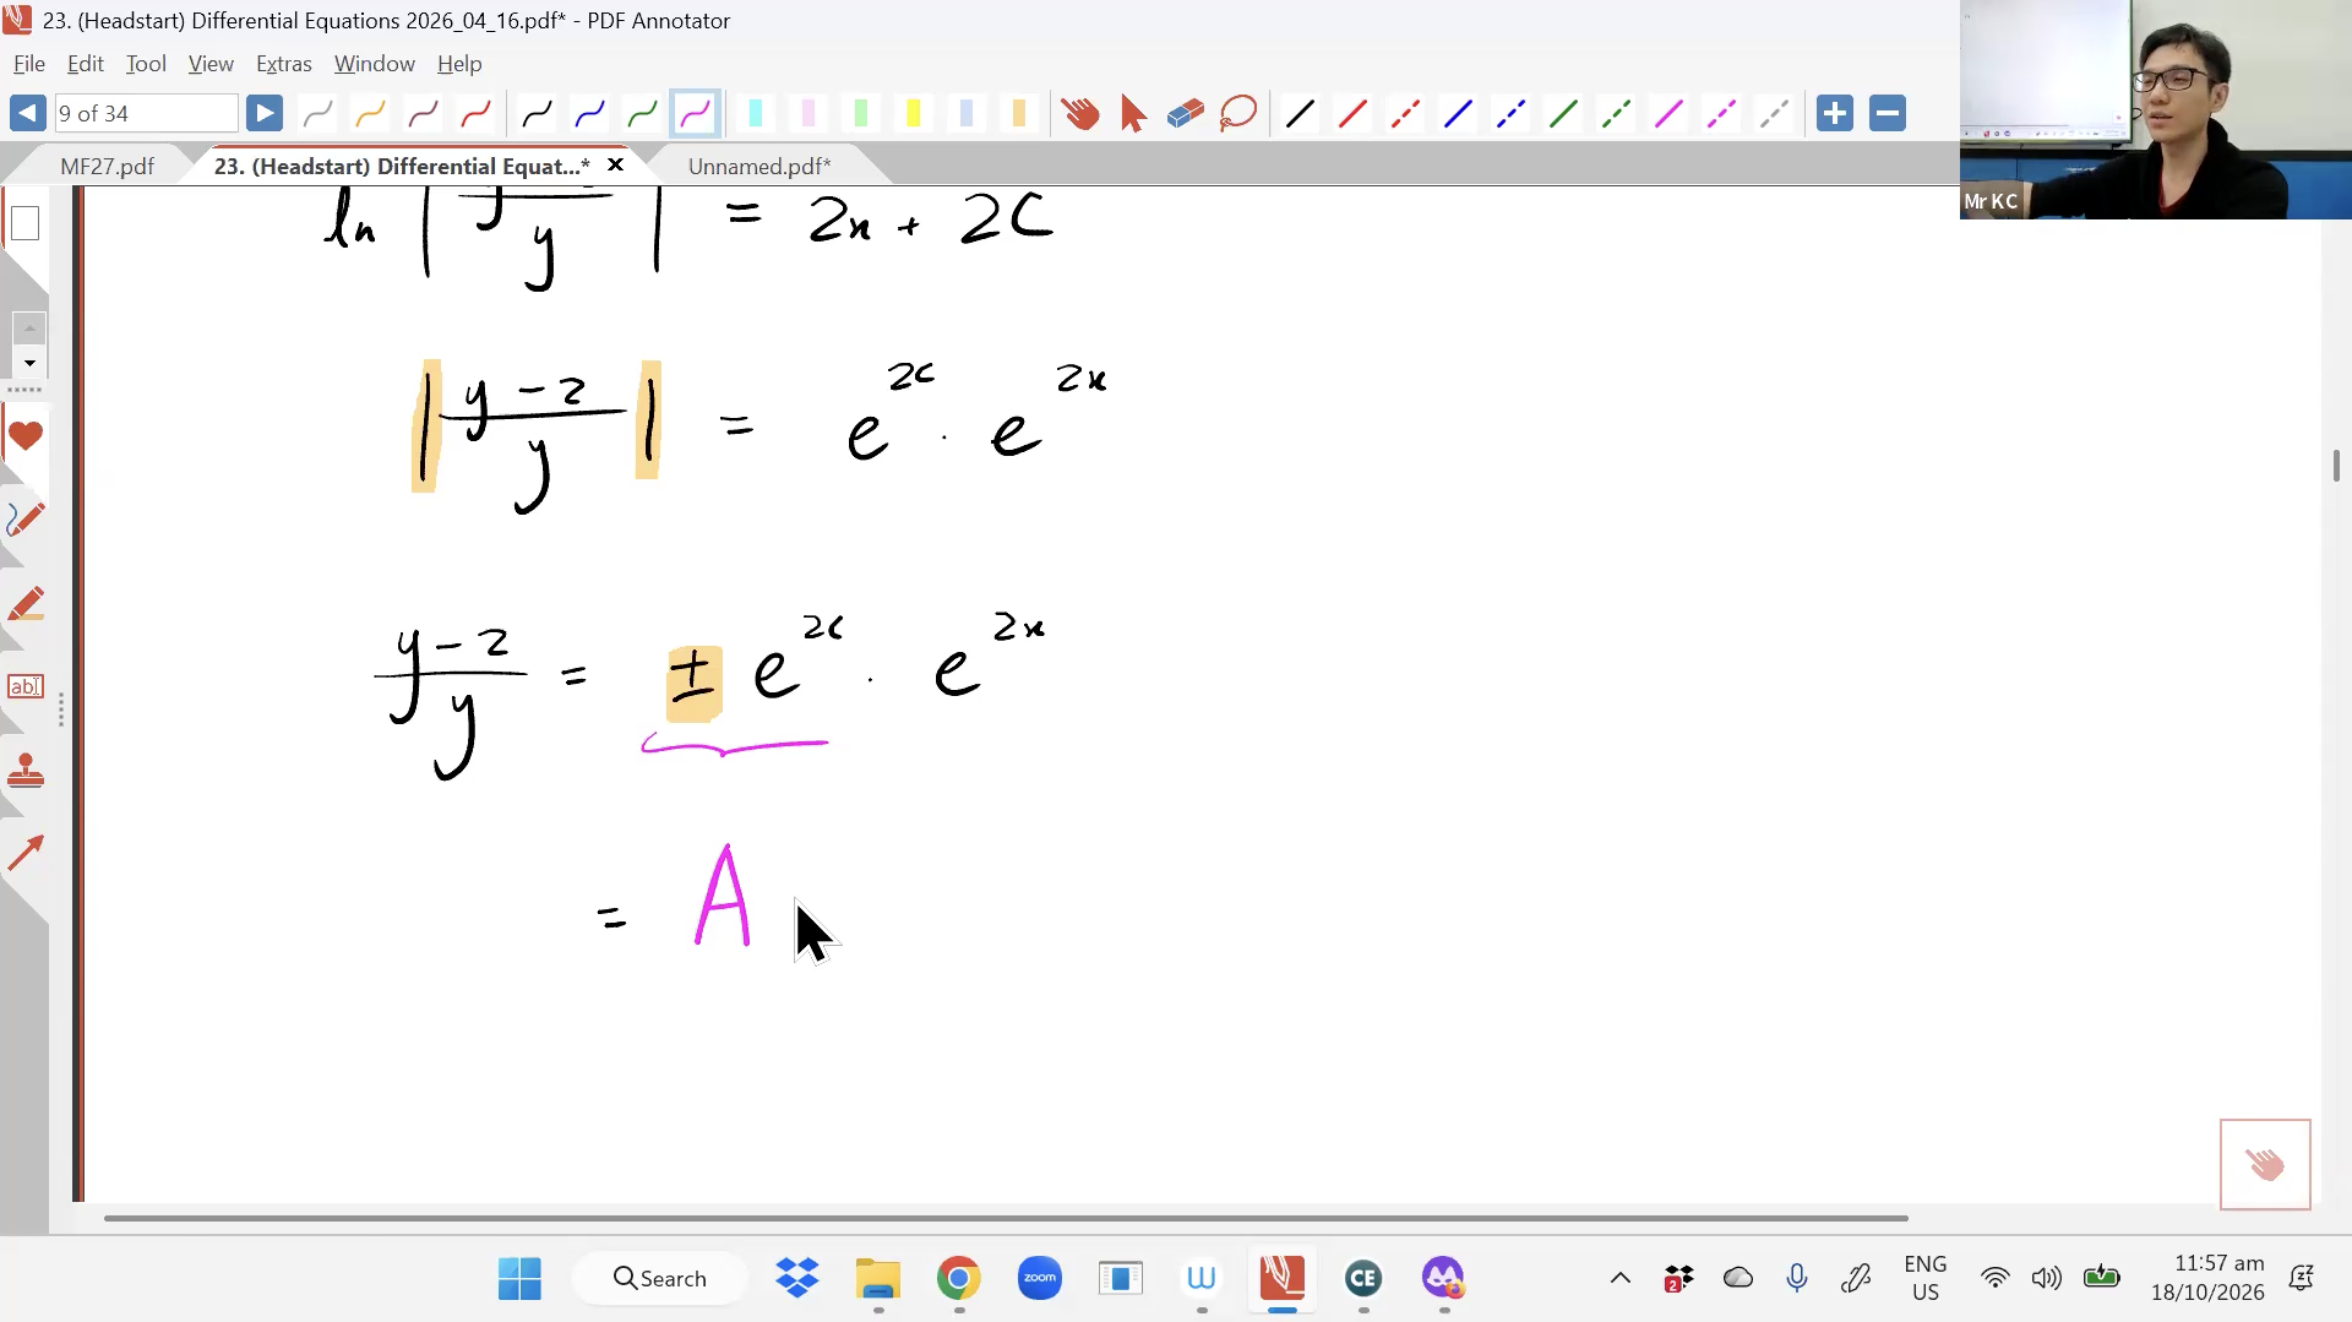
Task: Open the Tool menu
Action: pyautogui.click(x=146, y=63)
